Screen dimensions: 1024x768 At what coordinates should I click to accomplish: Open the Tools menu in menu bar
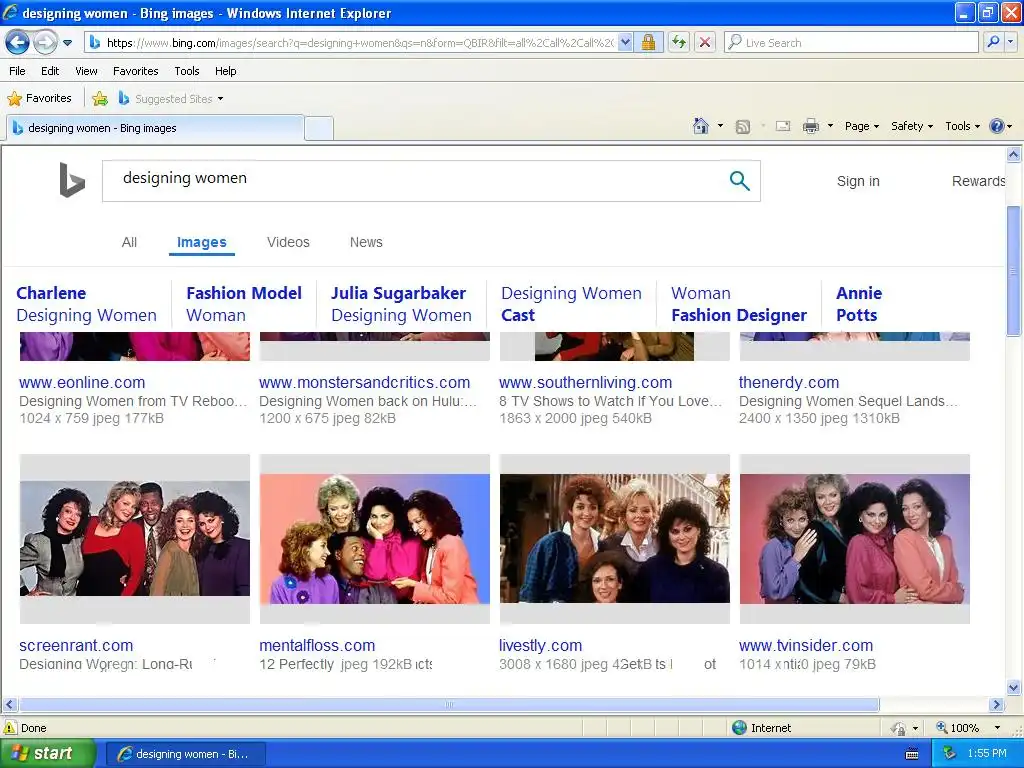pyautogui.click(x=187, y=71)
